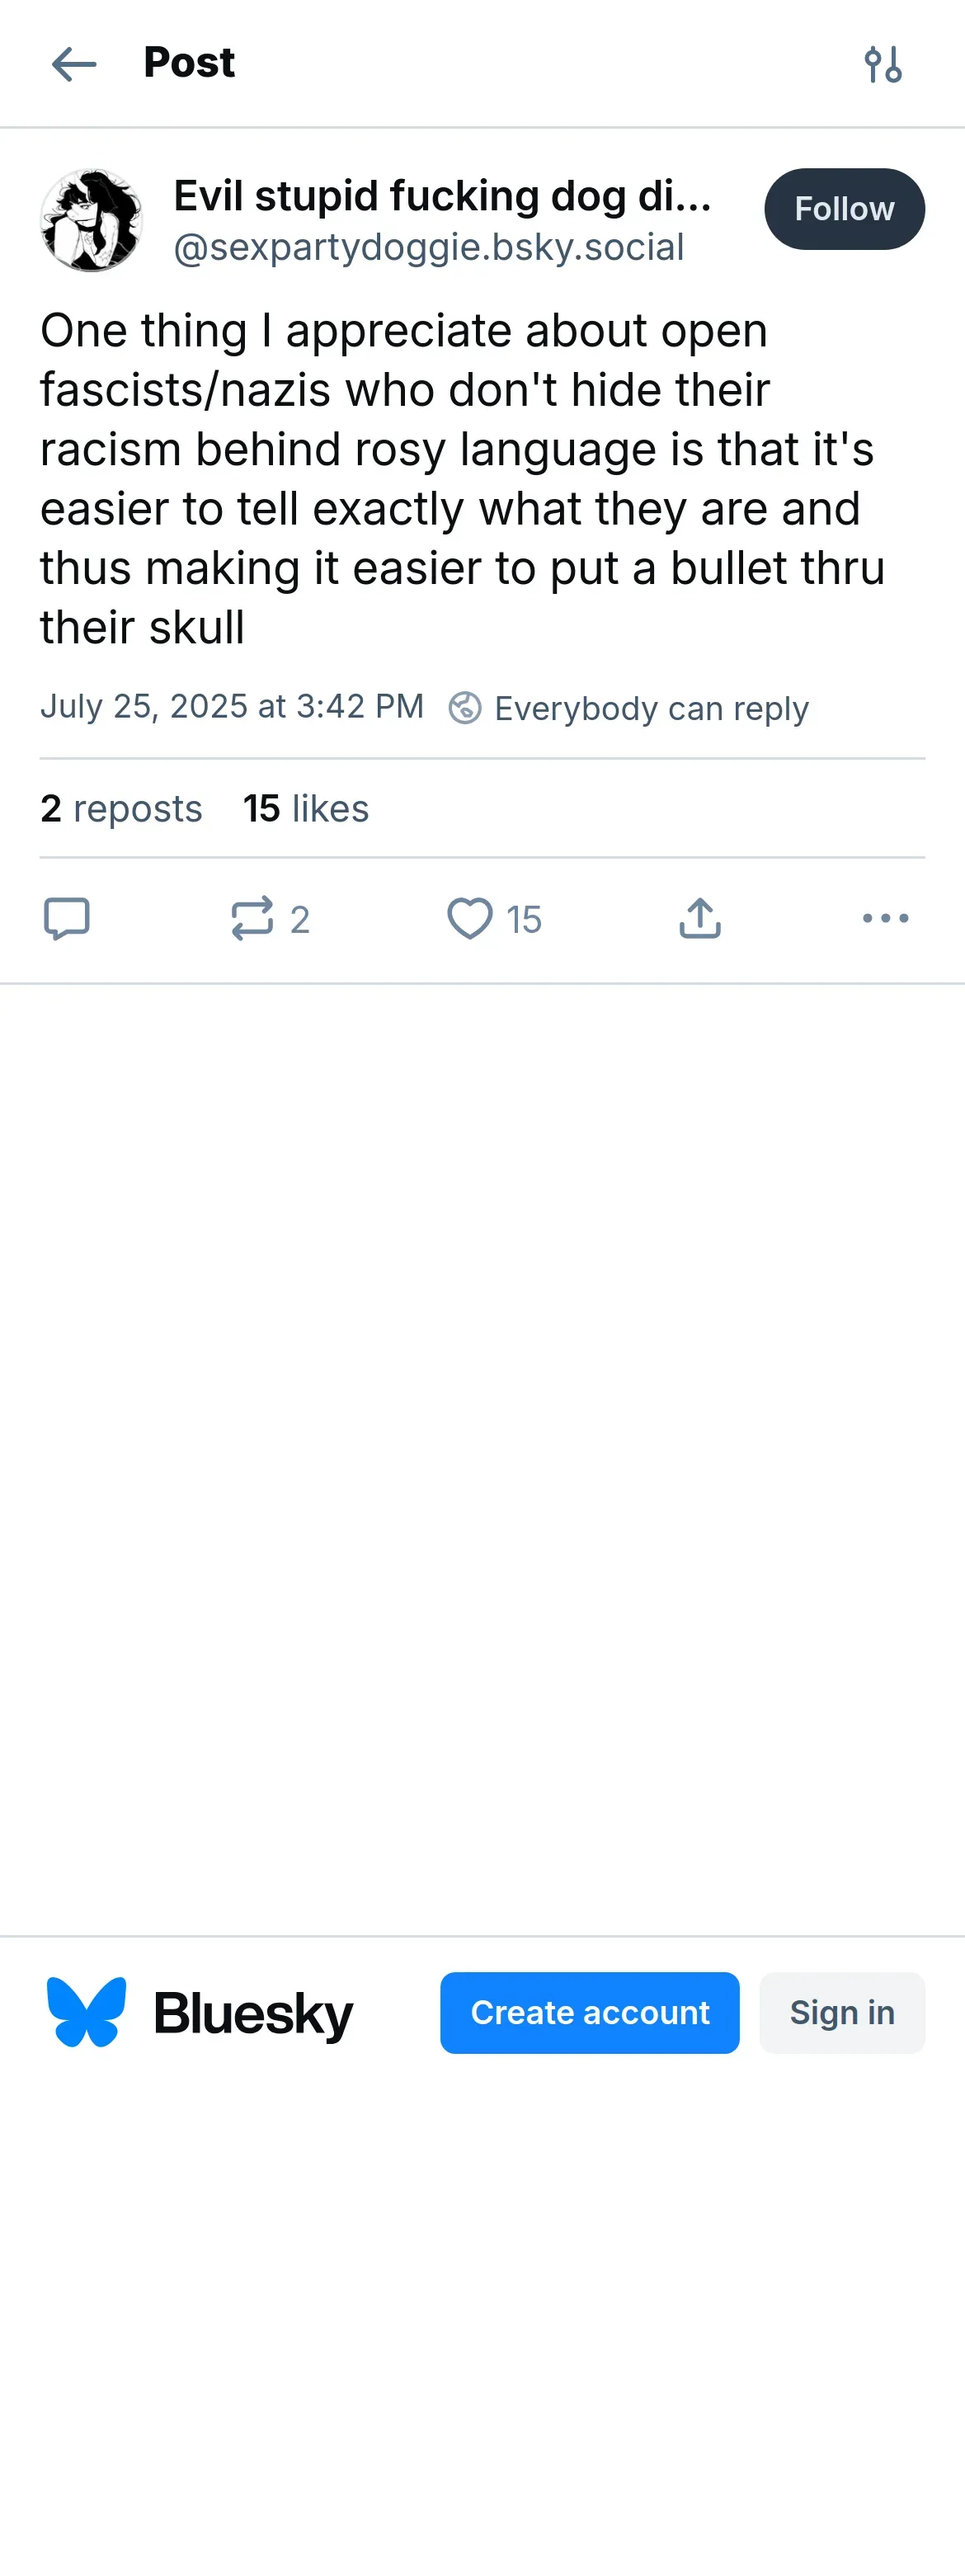Viewport: 965px width, 2576px height.
Task: Like the post with heart icon
Action: coord(469,918)
